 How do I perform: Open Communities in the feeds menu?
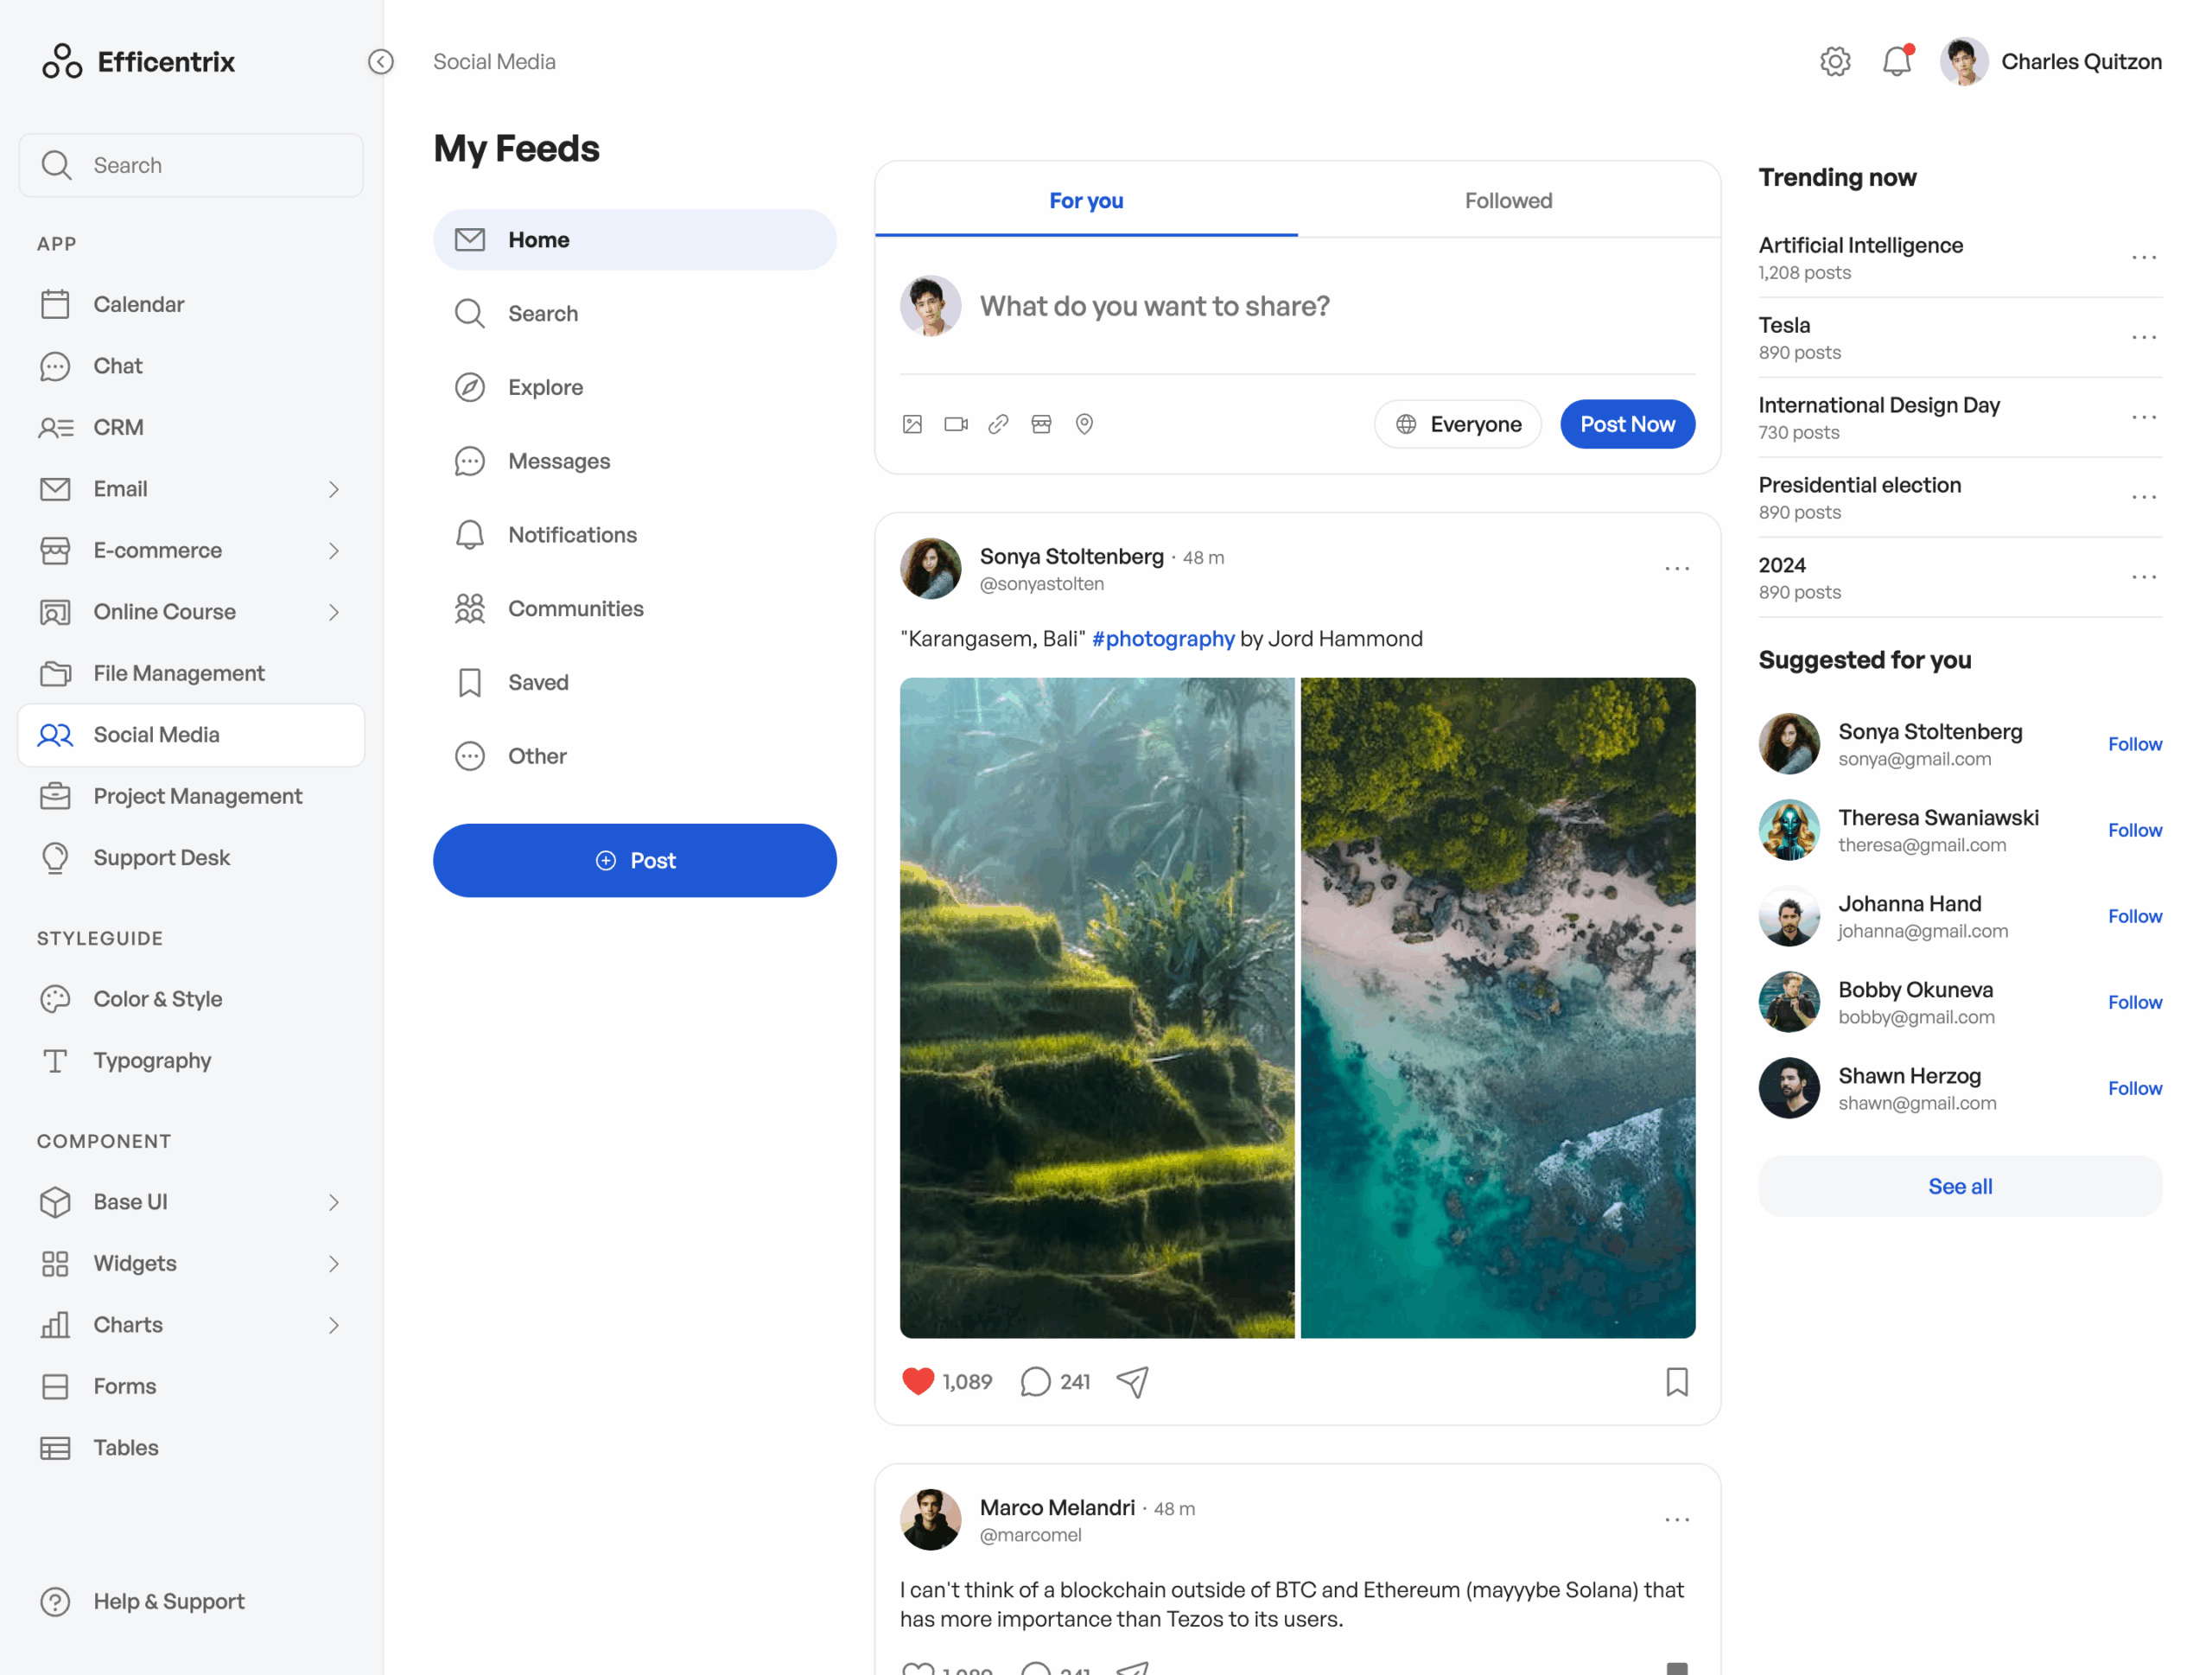coord(575,608)
